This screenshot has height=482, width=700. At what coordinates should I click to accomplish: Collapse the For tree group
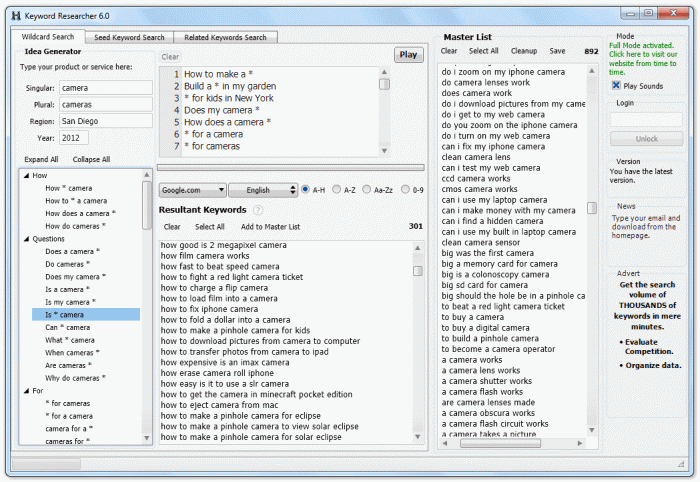pyautogui.click(x=26, y=391)
